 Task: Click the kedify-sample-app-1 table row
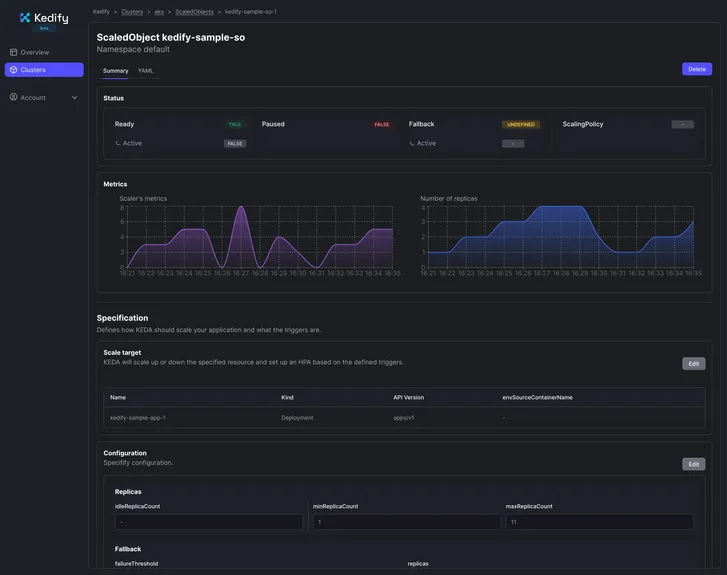pos(138,418)
